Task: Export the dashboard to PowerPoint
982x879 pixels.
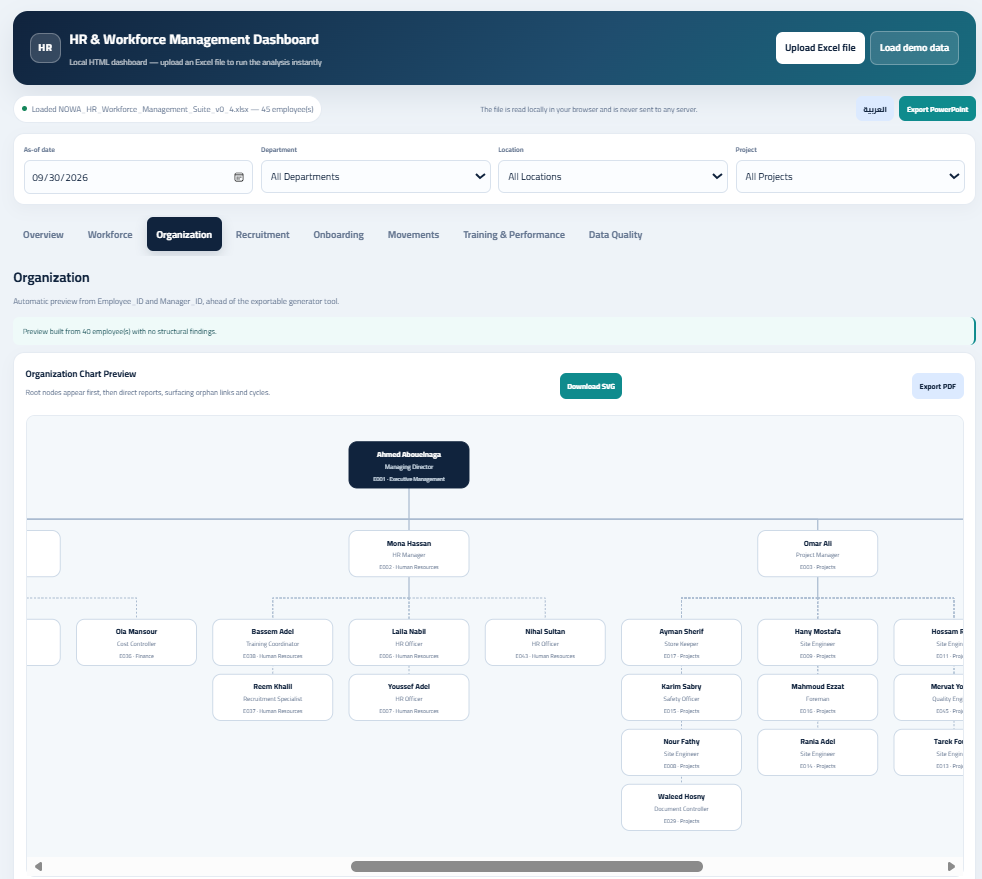Action: 937,109
